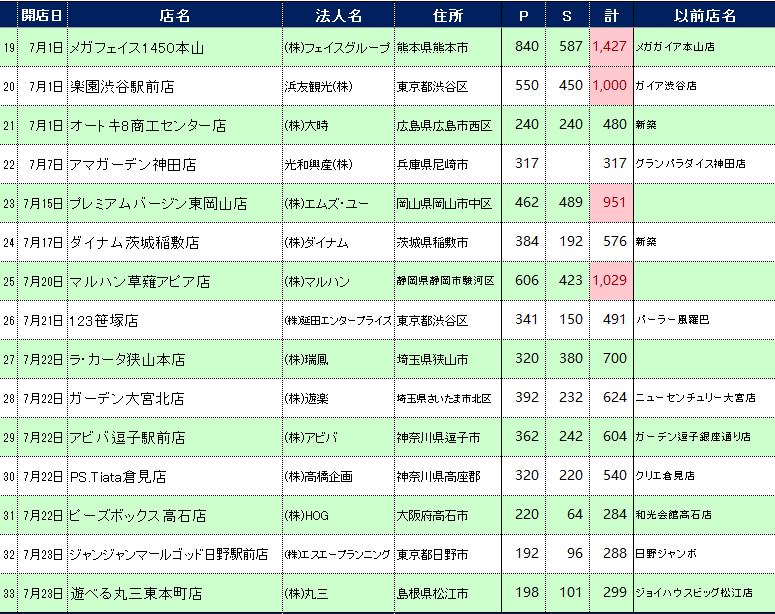This screenshot has height=614, width=775.
Task: Click row number 26
Action: (9, 321)
